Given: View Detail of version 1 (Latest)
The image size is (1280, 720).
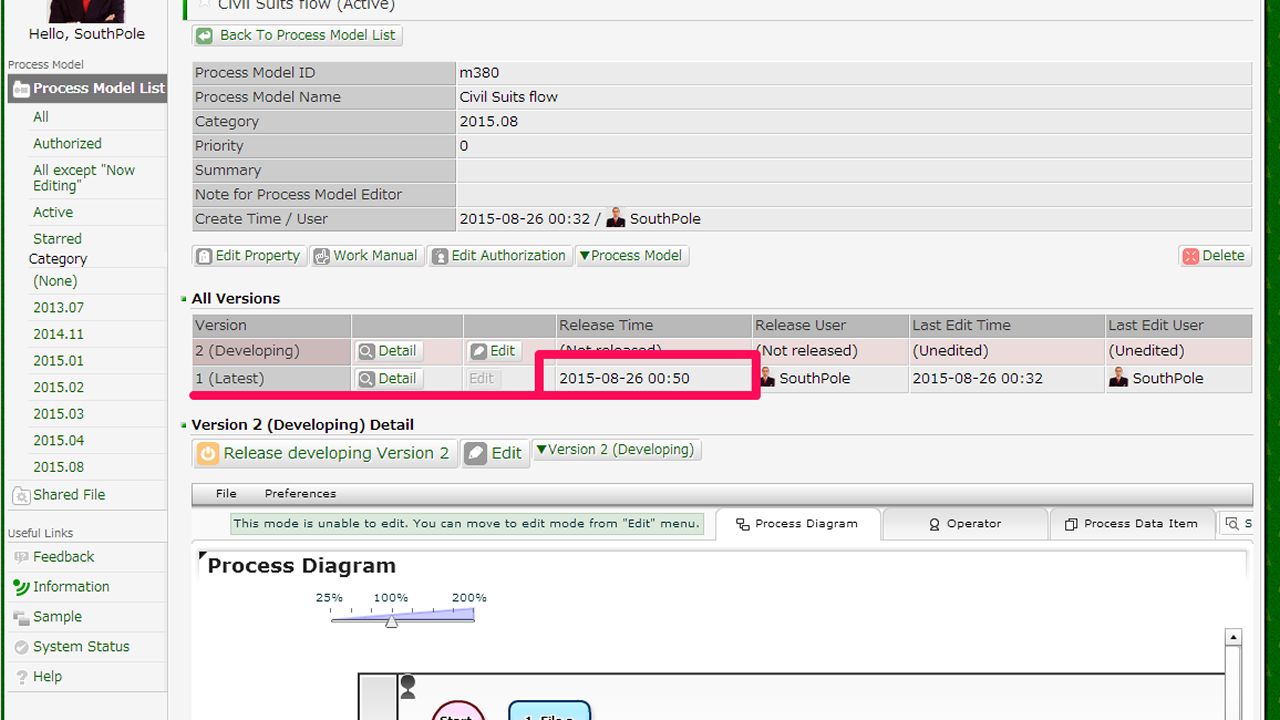Looking at the screenshot, I should 387,379.
